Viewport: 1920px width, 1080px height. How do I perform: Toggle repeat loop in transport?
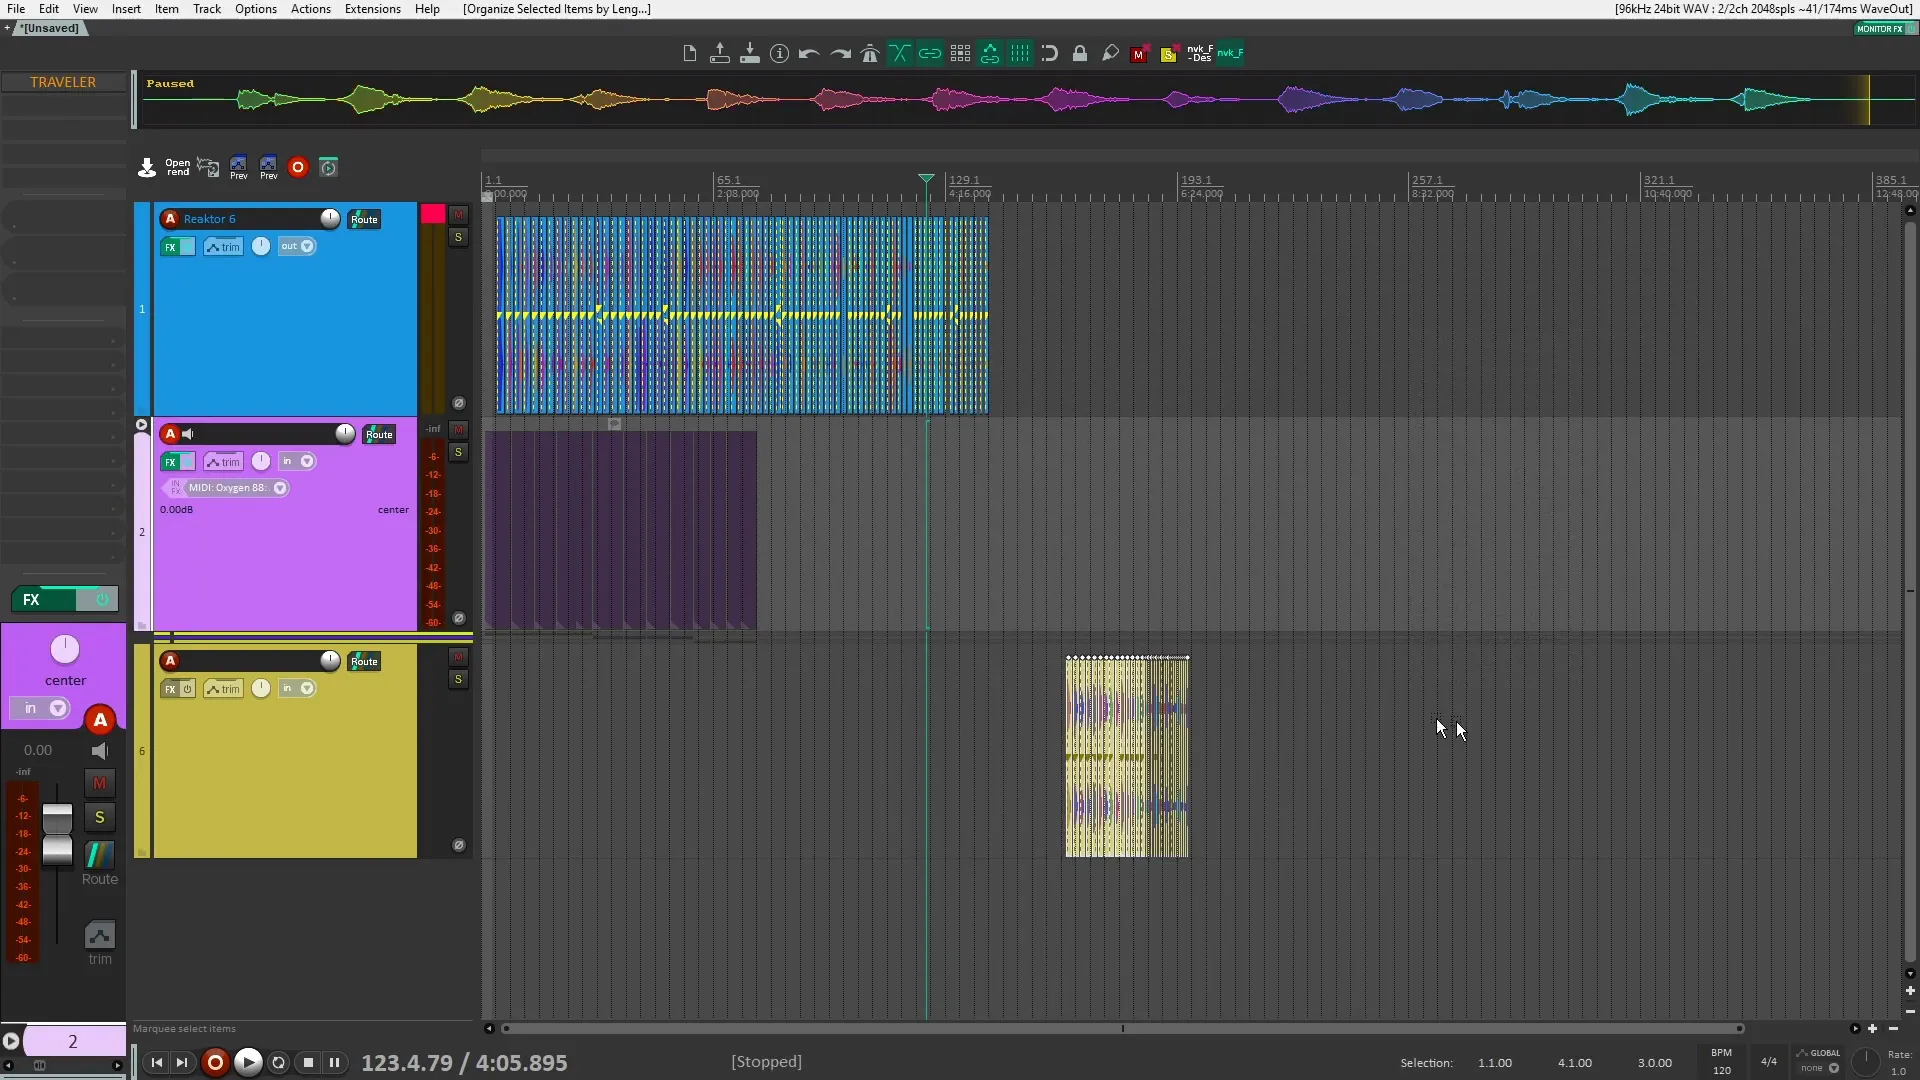click(279, 1062)
